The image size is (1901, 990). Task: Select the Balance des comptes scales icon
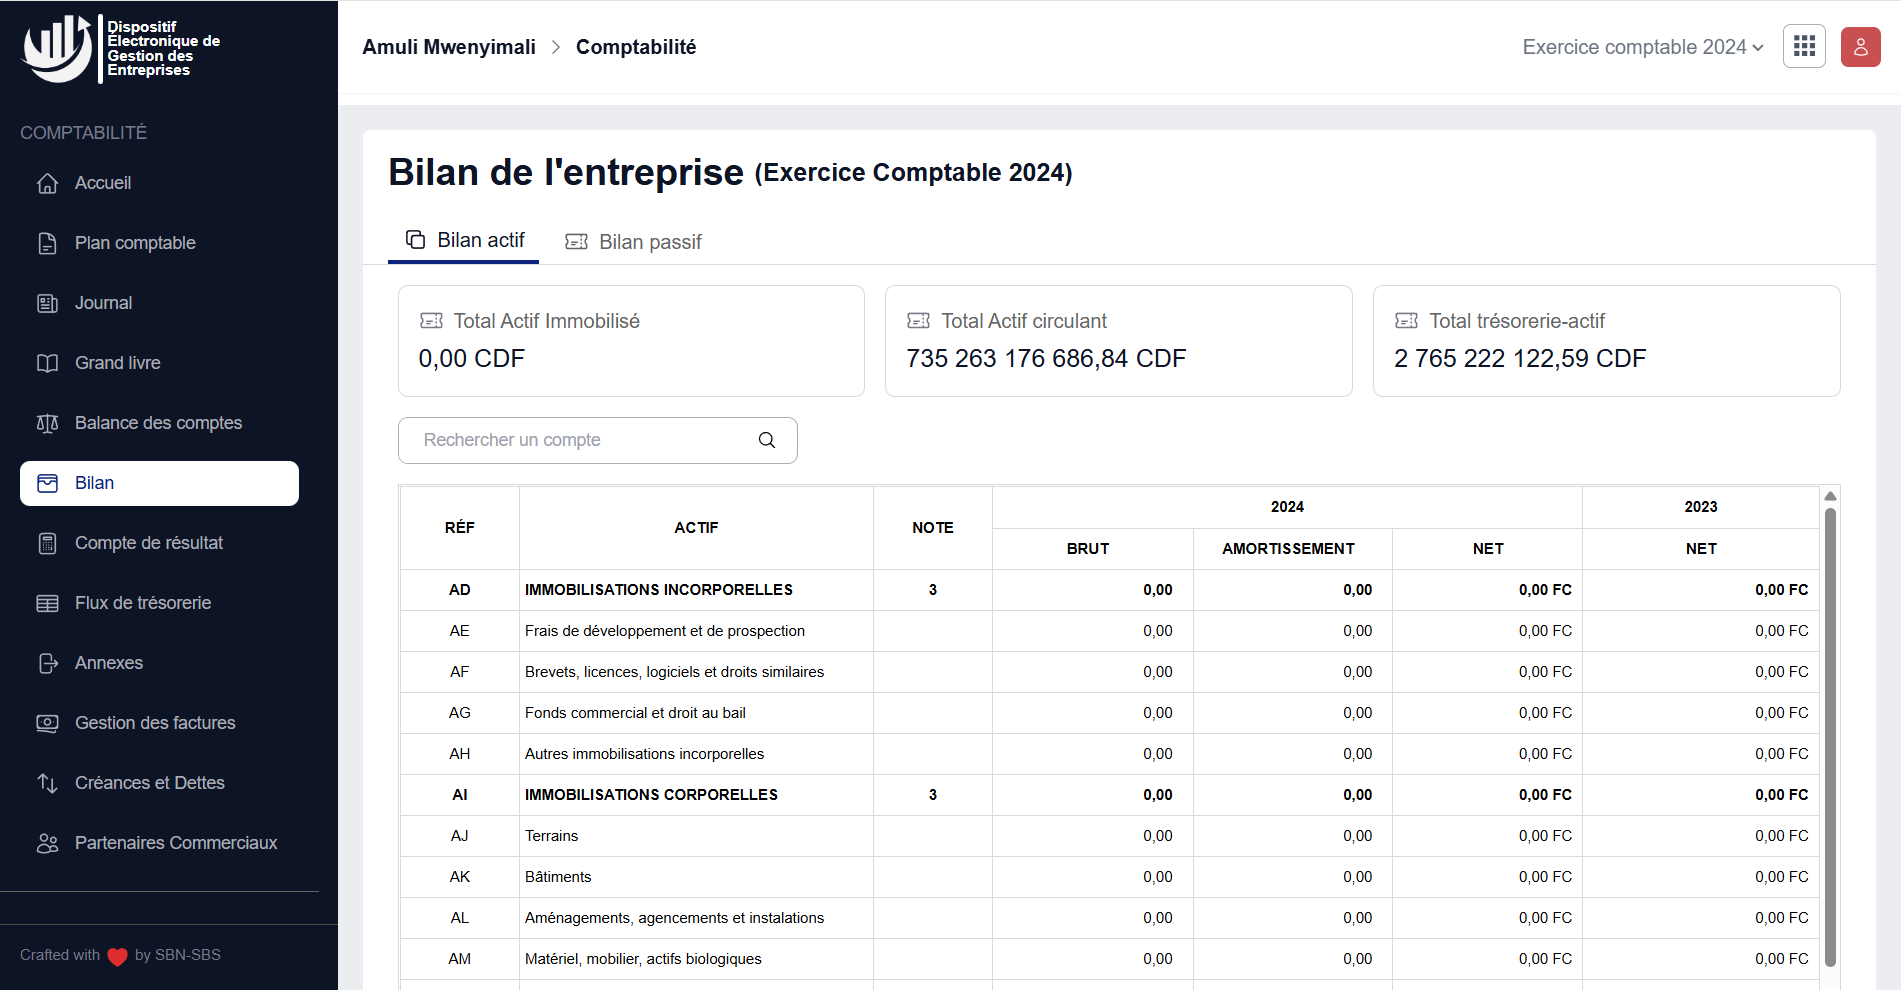(x=48, y=423)
